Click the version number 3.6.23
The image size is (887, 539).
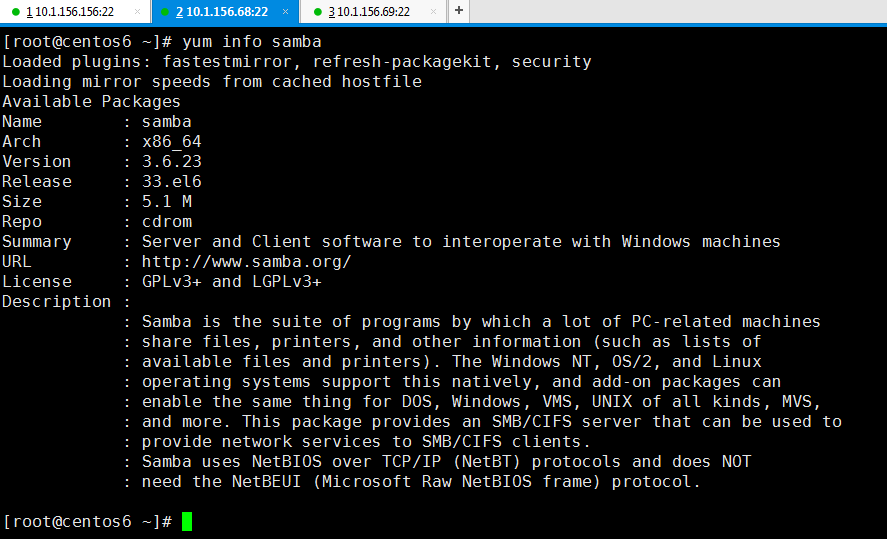tap(171, 162)
